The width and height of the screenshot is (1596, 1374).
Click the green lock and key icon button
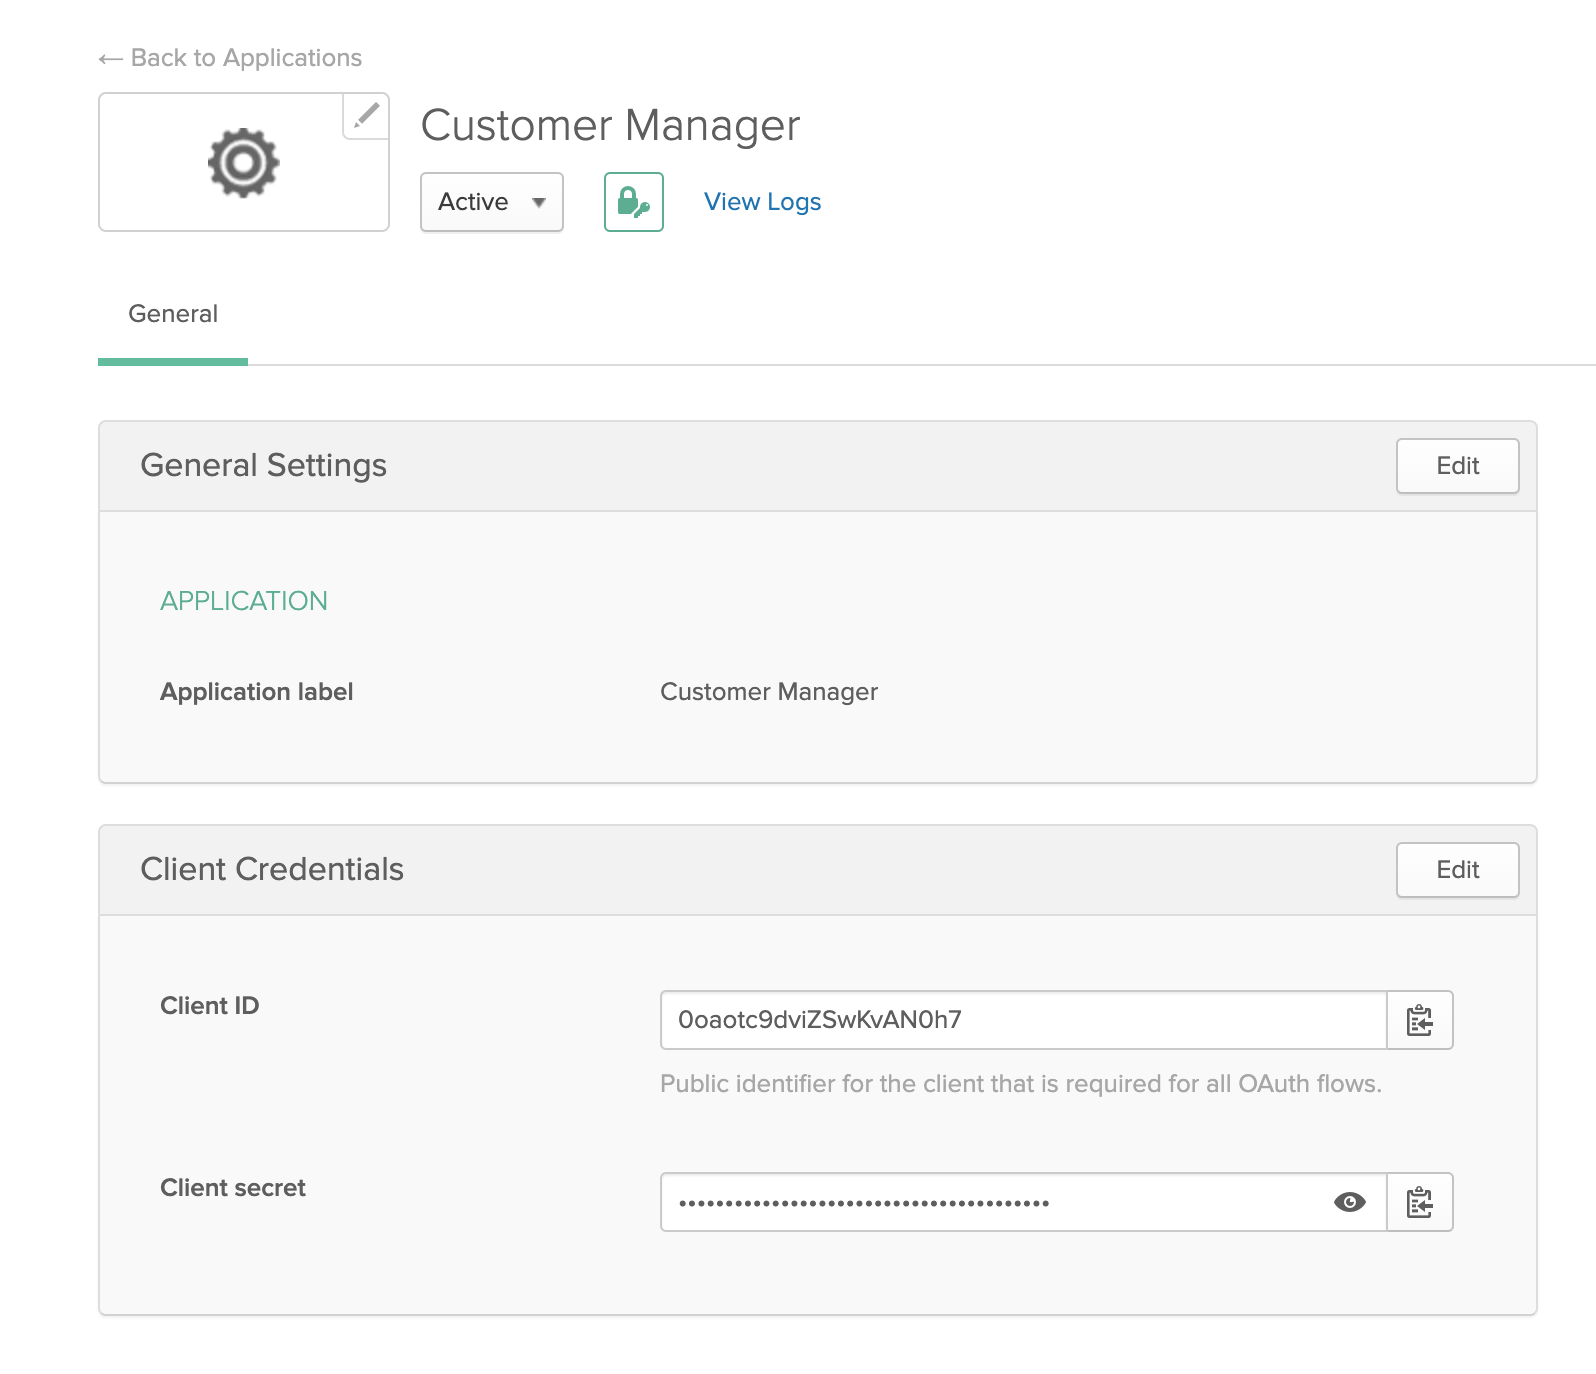click(x=633, y=202)
